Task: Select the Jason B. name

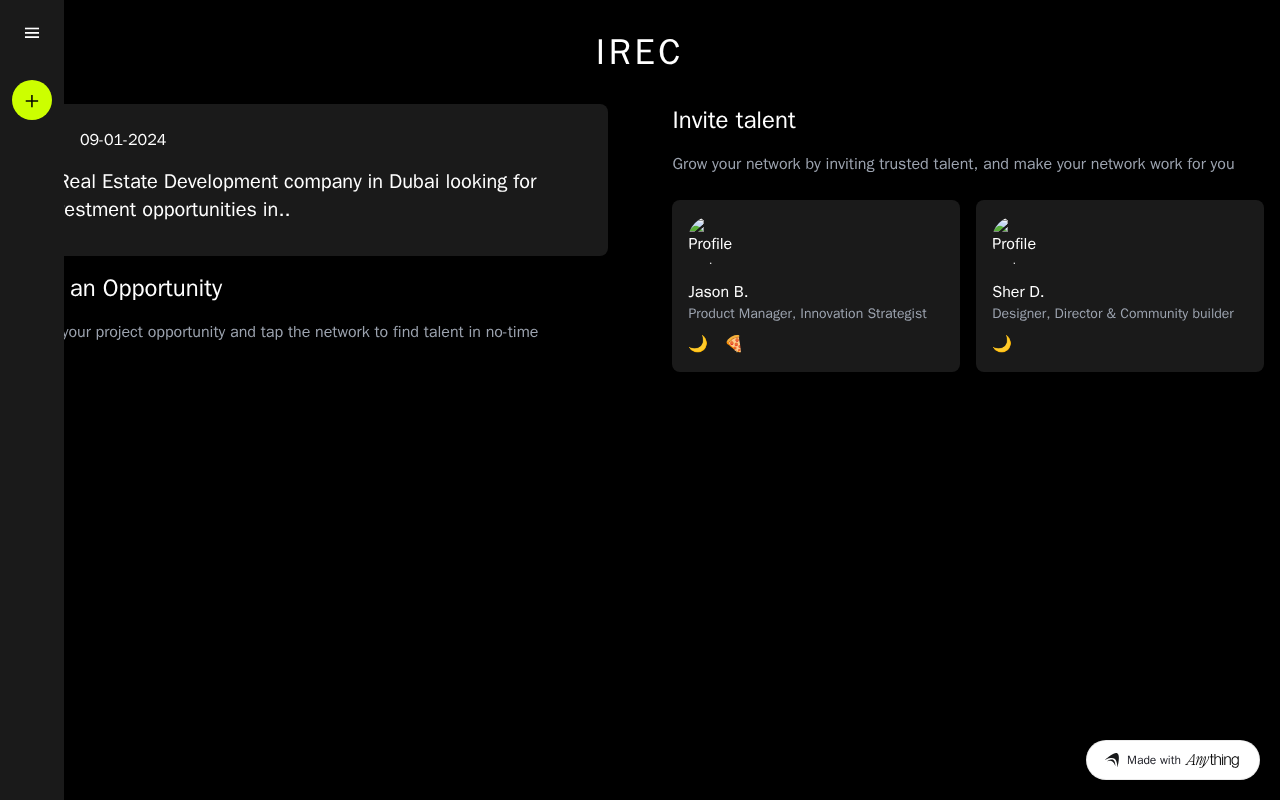Action: coord(718,292)
